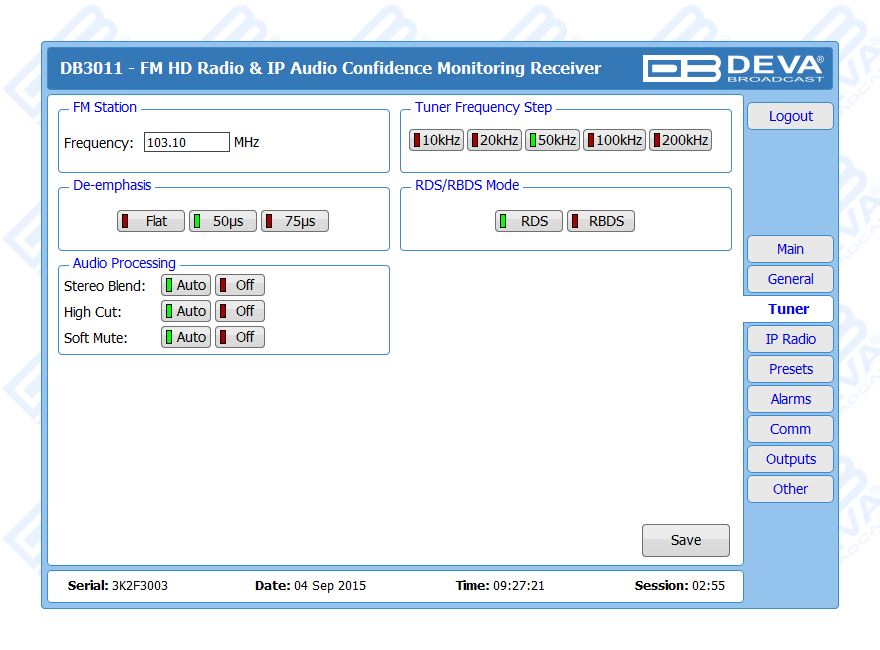
Task: Save the tuner settings
Action: [685, 540]
